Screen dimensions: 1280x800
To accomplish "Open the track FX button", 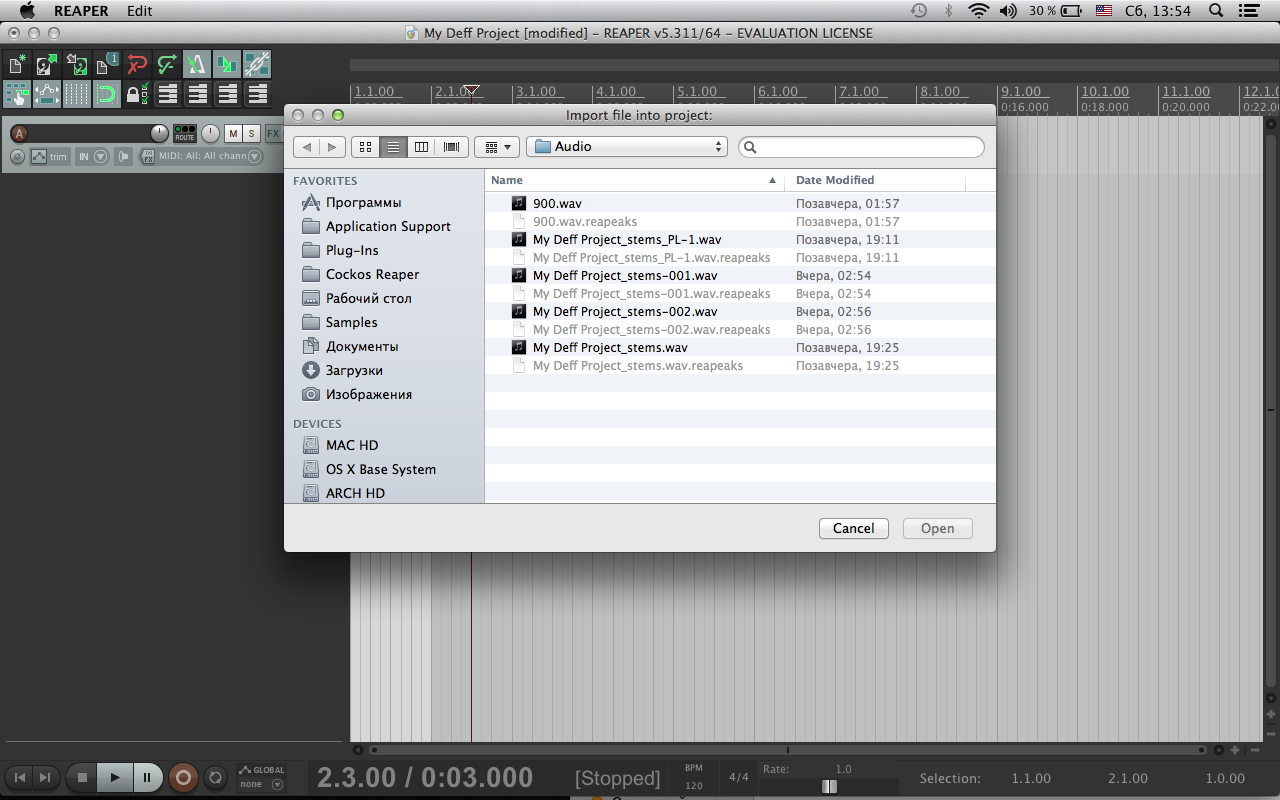I will point(273,134).
